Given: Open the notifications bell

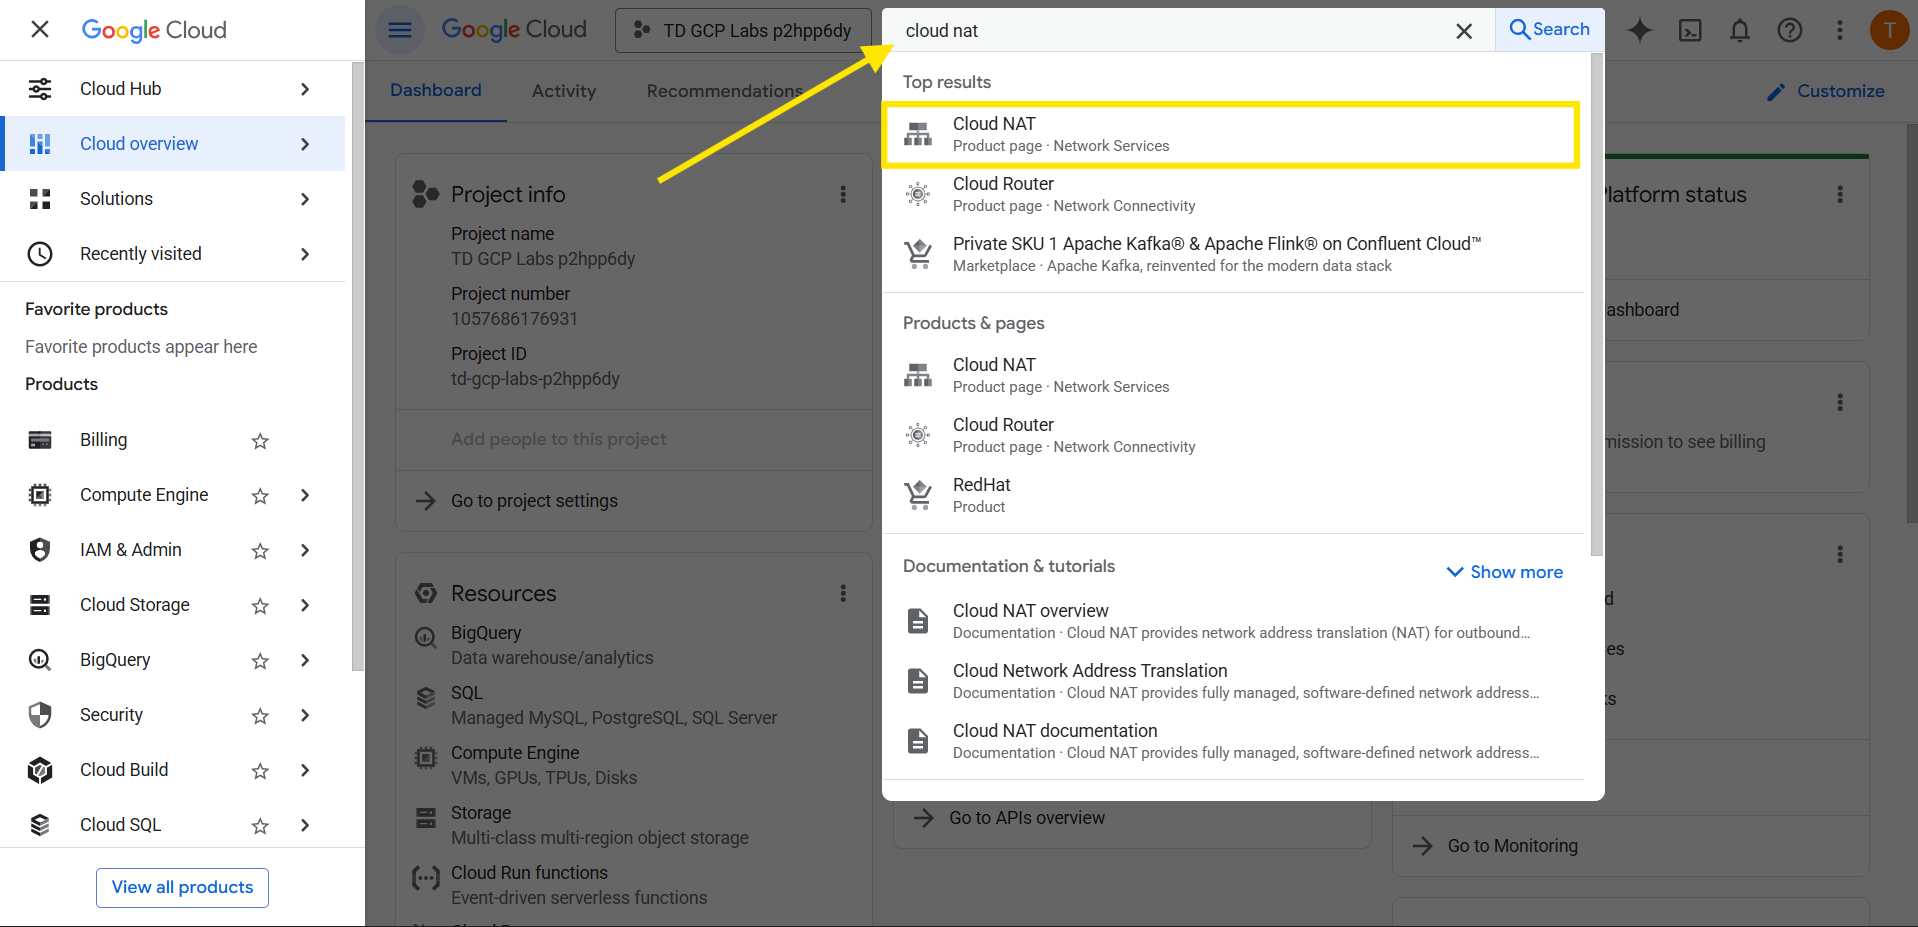Looking at the screenshot, I should click(1740, 30).
